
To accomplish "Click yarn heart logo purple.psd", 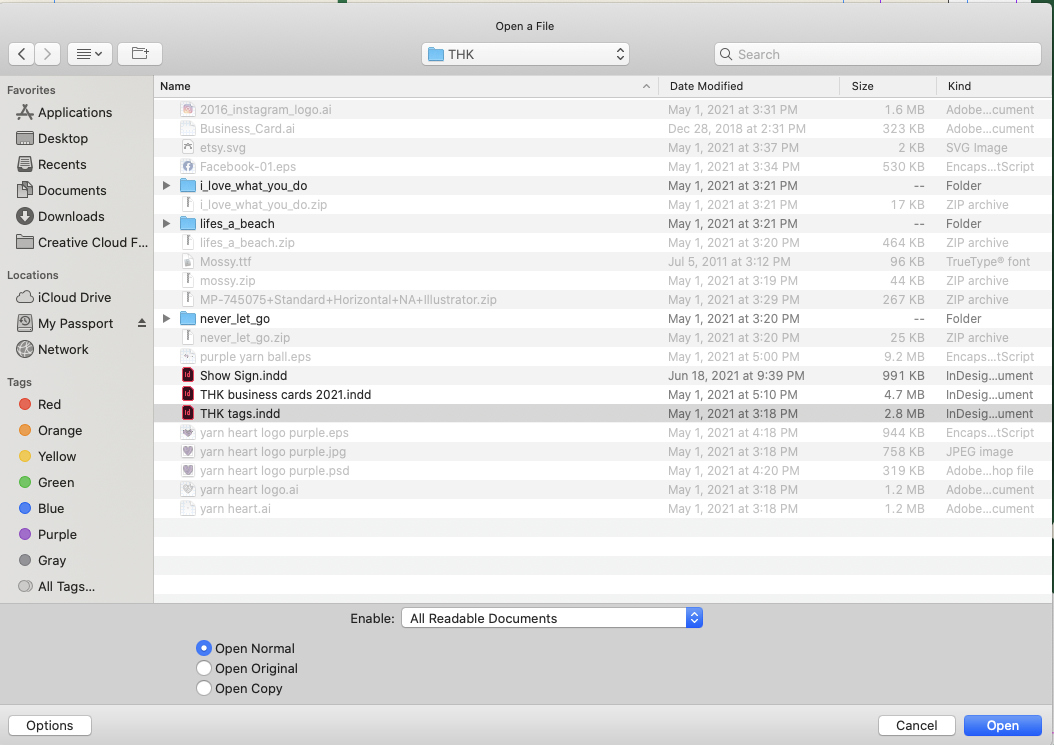I will tap(274, 471).
